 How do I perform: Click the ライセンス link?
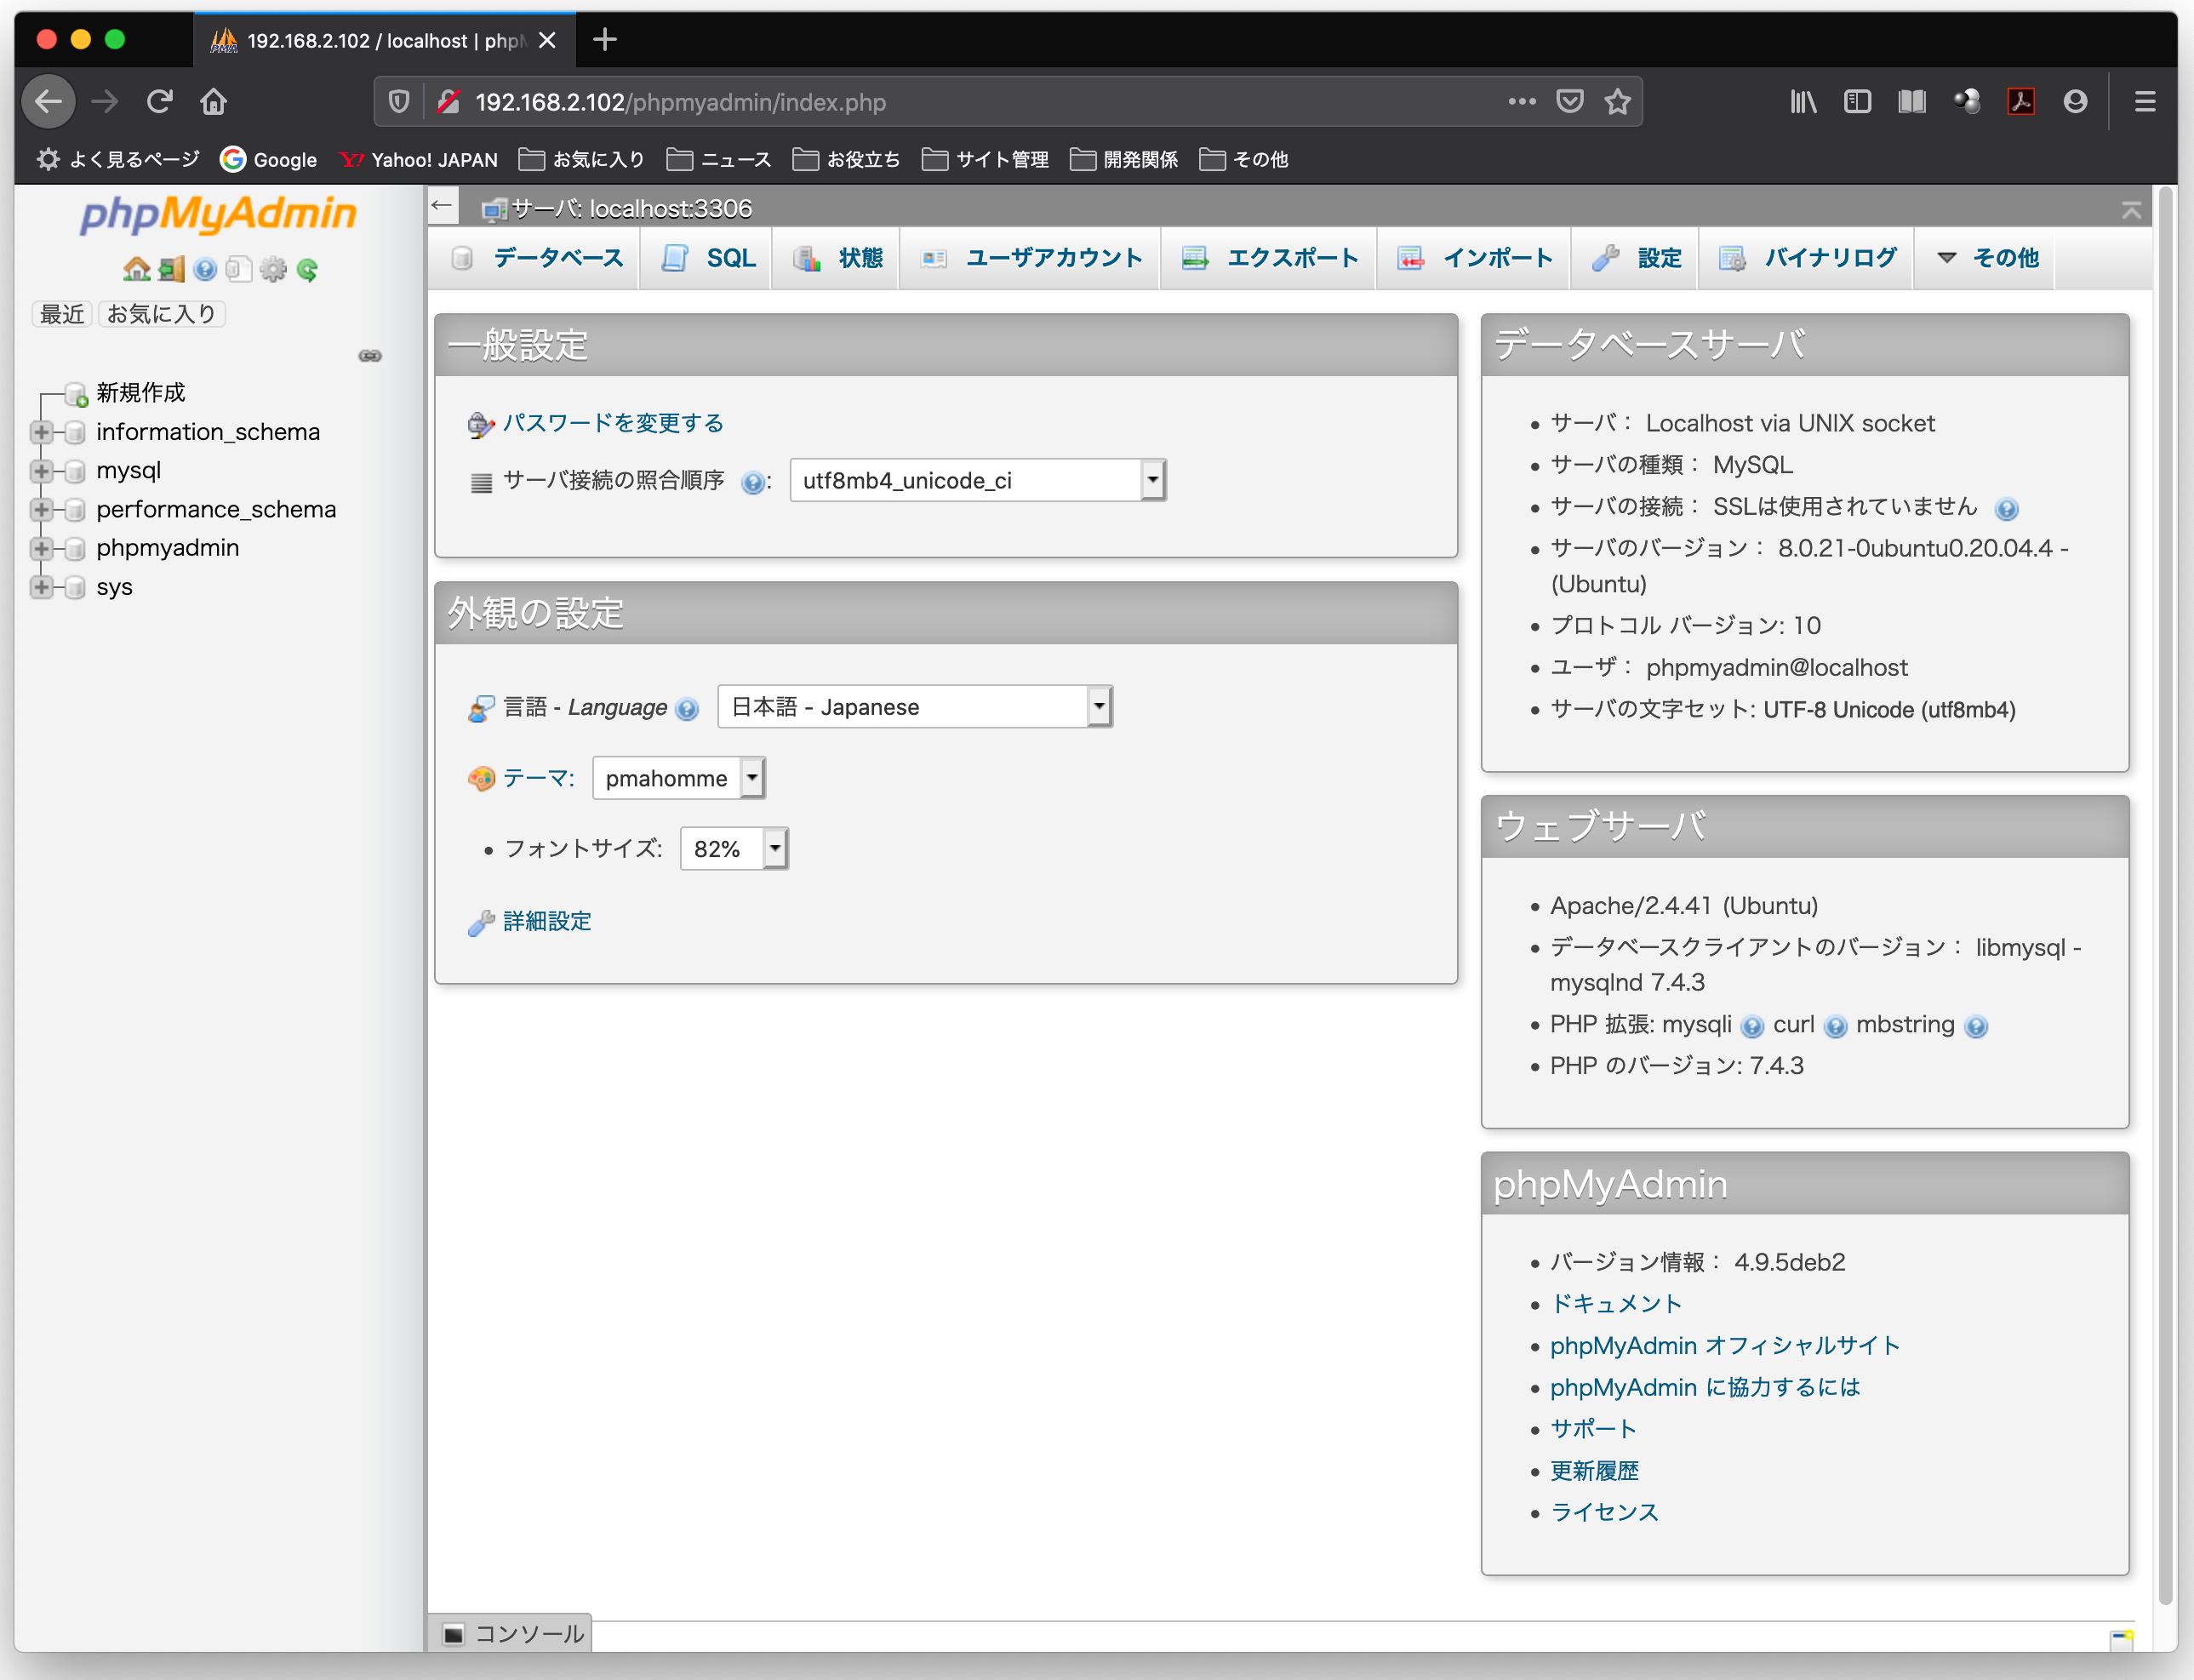coord(1605,1513)
